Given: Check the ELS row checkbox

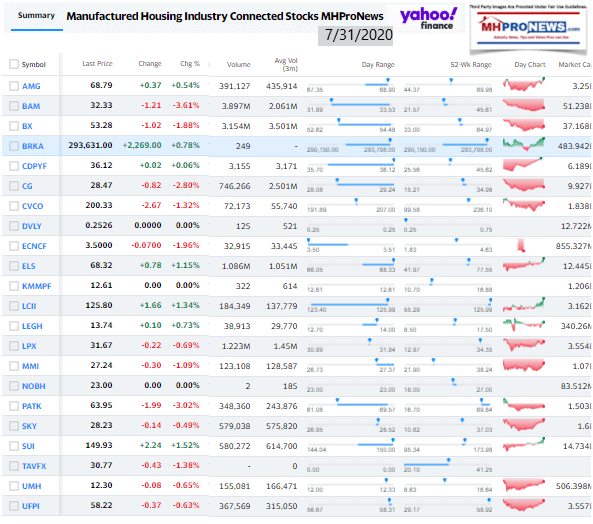Looking at the screenshot, I should coord(14,266).
